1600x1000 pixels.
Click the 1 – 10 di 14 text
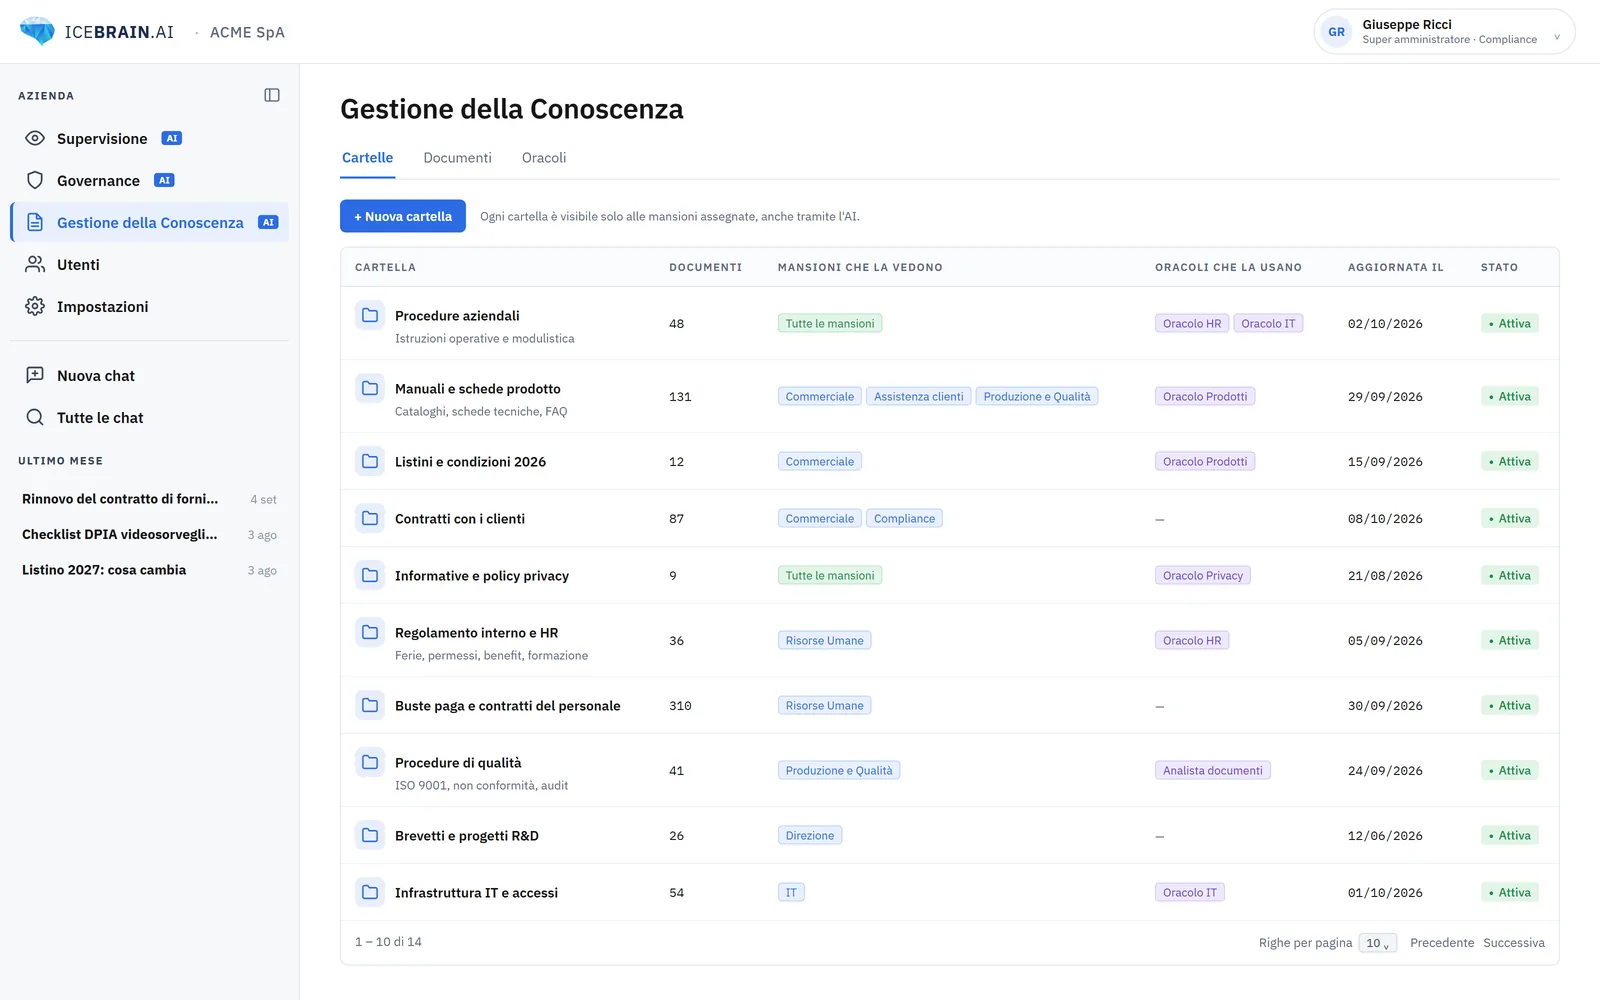(388, 942)
